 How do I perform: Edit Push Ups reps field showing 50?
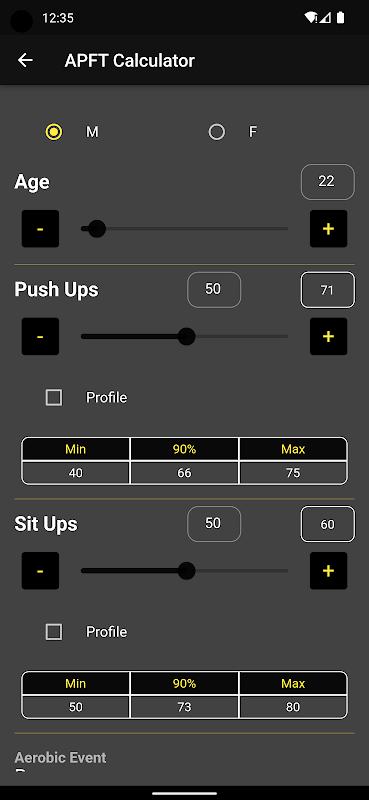(x=214, y=289)
